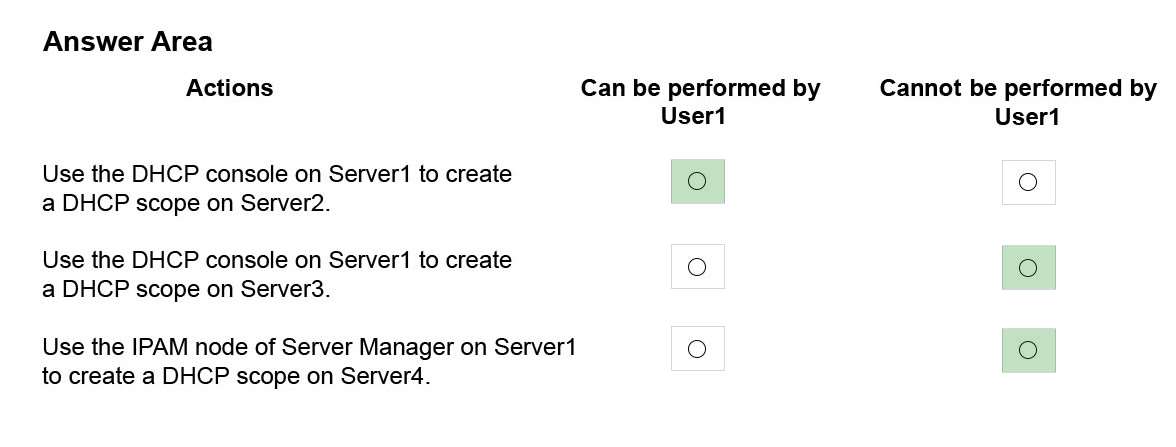This screenshot has height=447, width=1176.
Task: Click the 'Cannot be performed by' column header
Action: (1018, 88)
